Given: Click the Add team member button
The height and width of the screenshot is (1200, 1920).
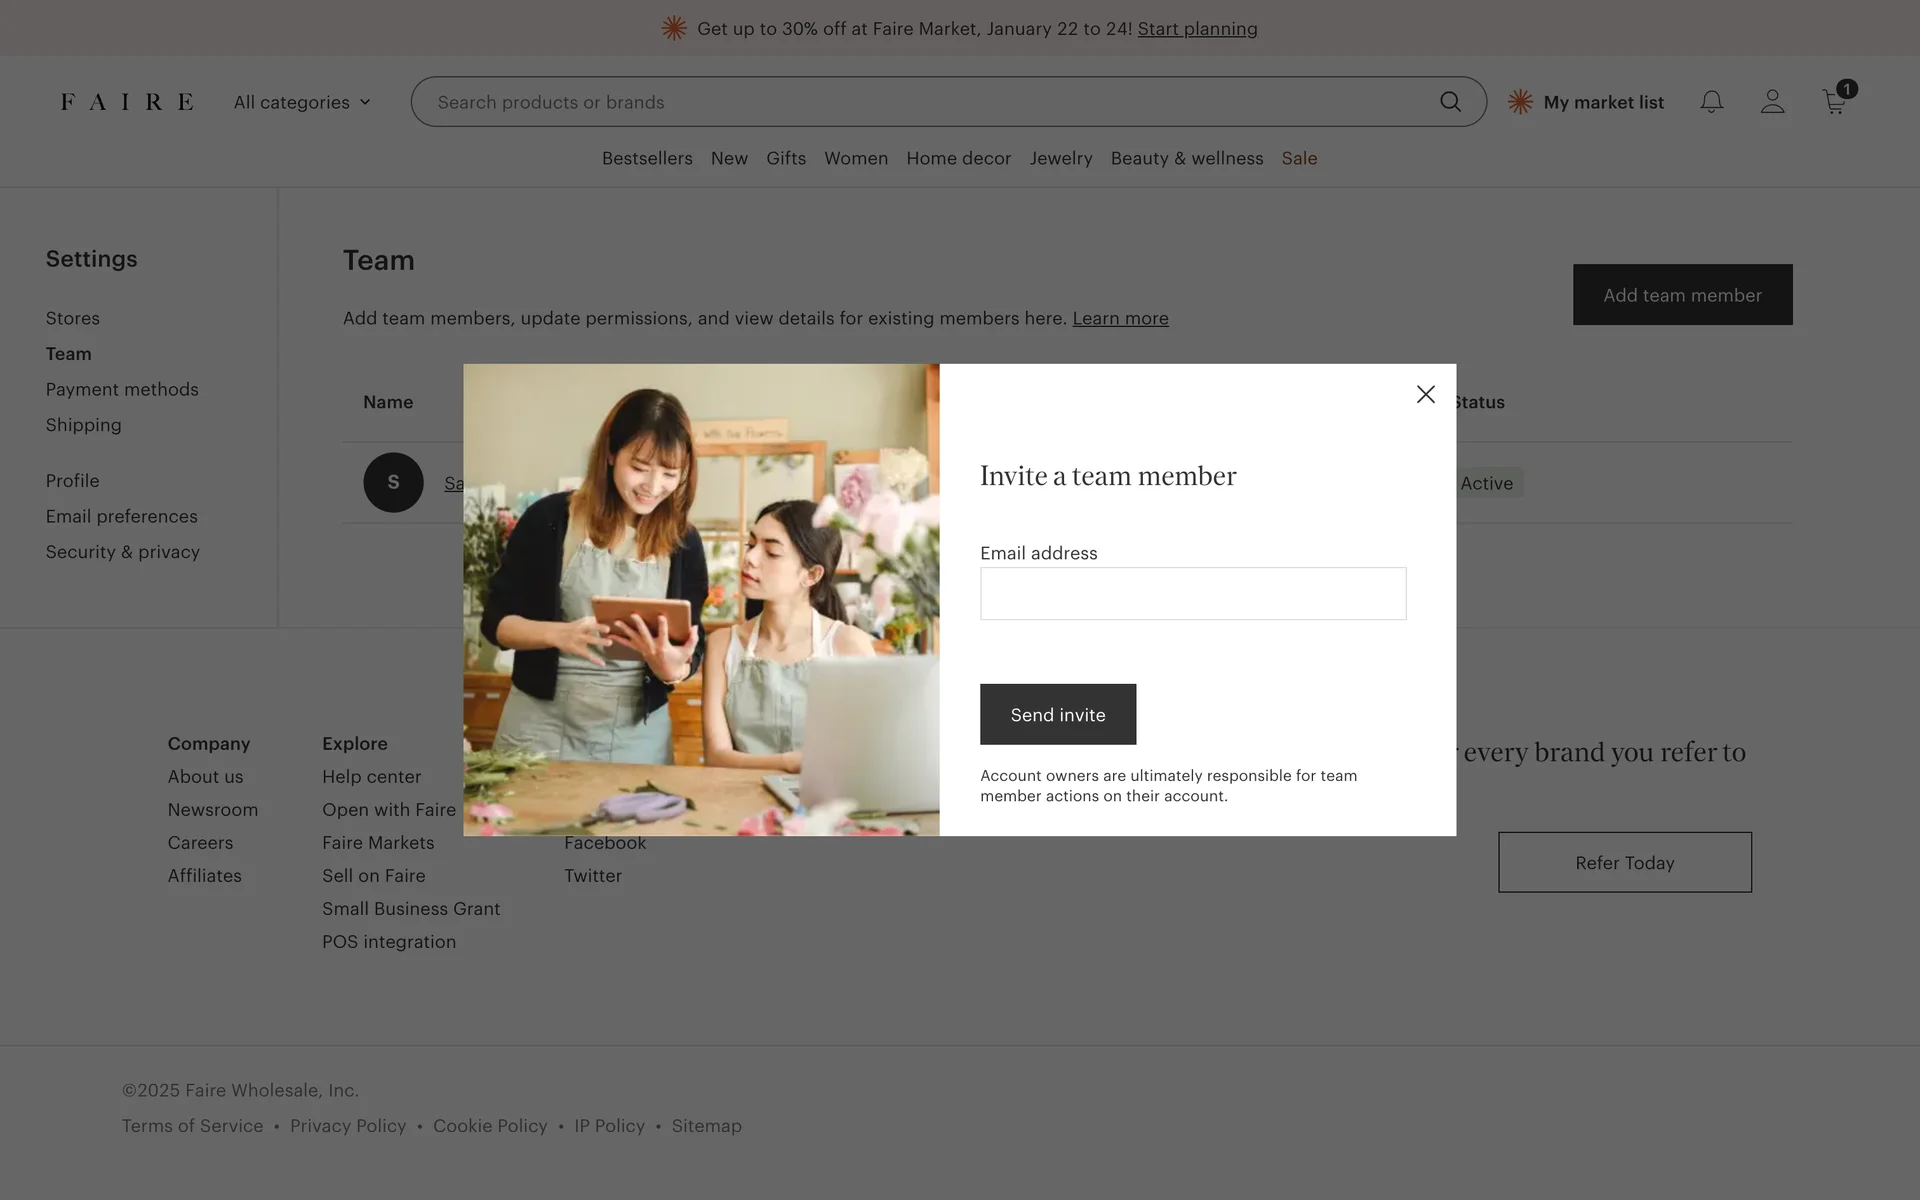Looking at the screenshot, I should click(1682, 295).
